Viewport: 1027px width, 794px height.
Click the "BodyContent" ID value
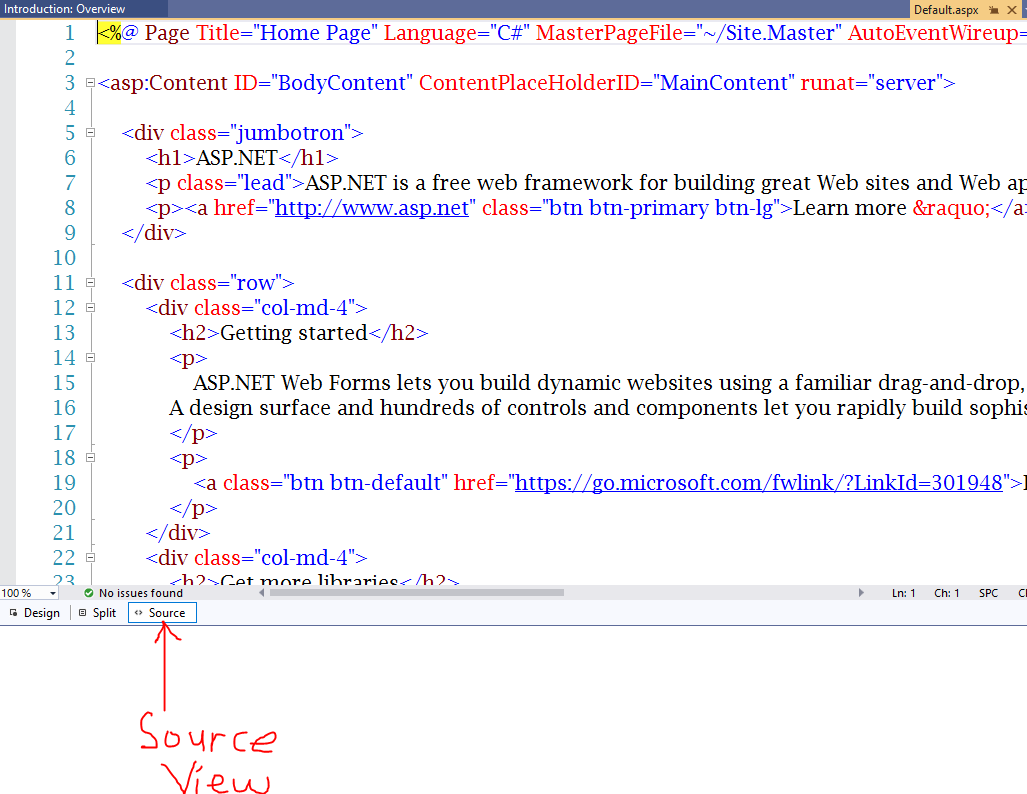tap(341, 83)
